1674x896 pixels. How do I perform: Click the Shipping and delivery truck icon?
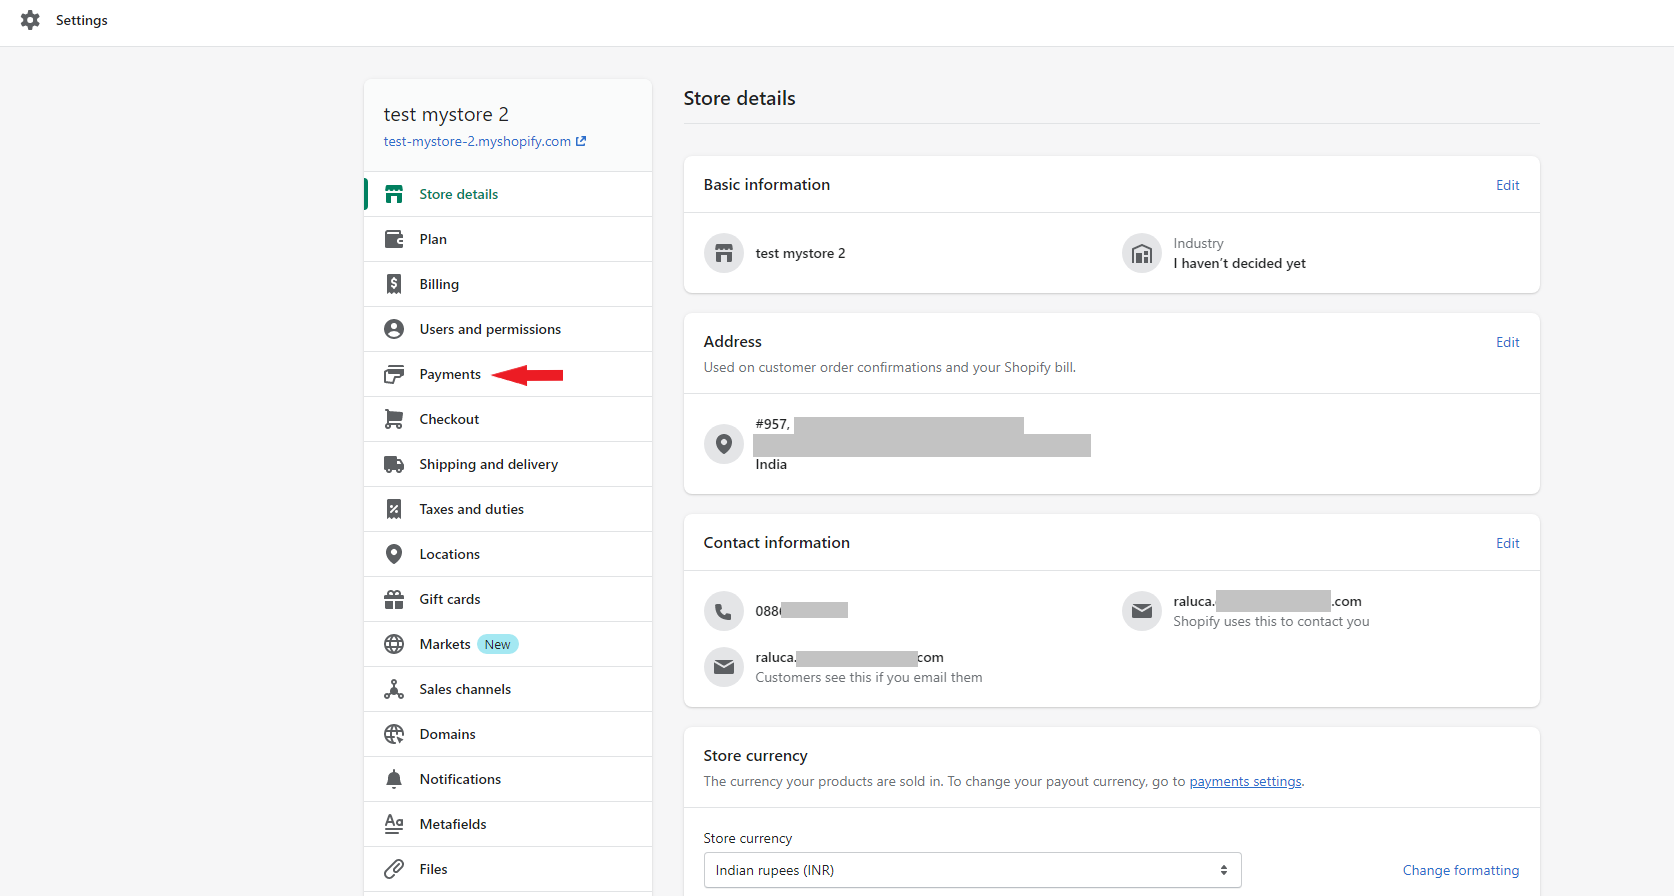(x=394, y=464)
